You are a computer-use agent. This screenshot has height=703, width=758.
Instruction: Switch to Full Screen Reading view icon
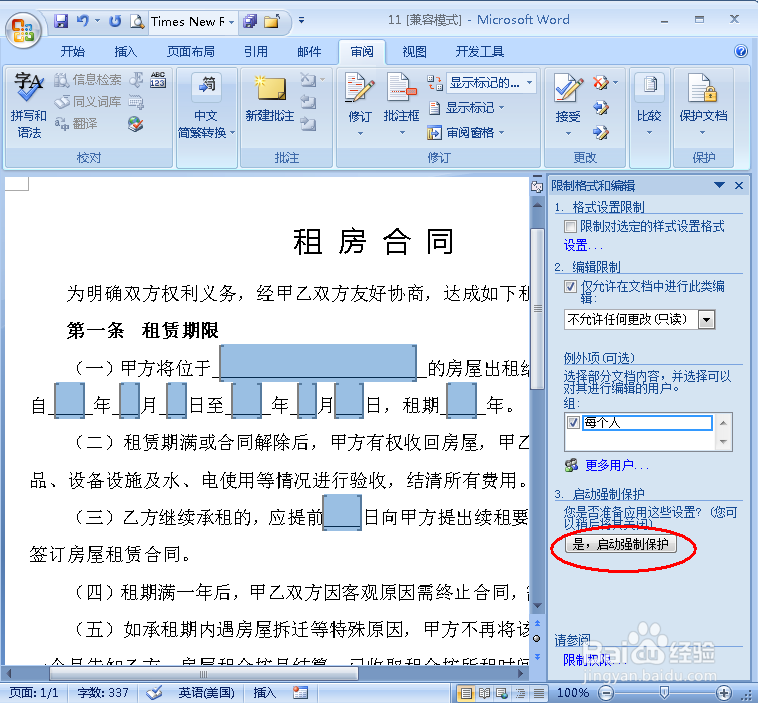(484, 693)
